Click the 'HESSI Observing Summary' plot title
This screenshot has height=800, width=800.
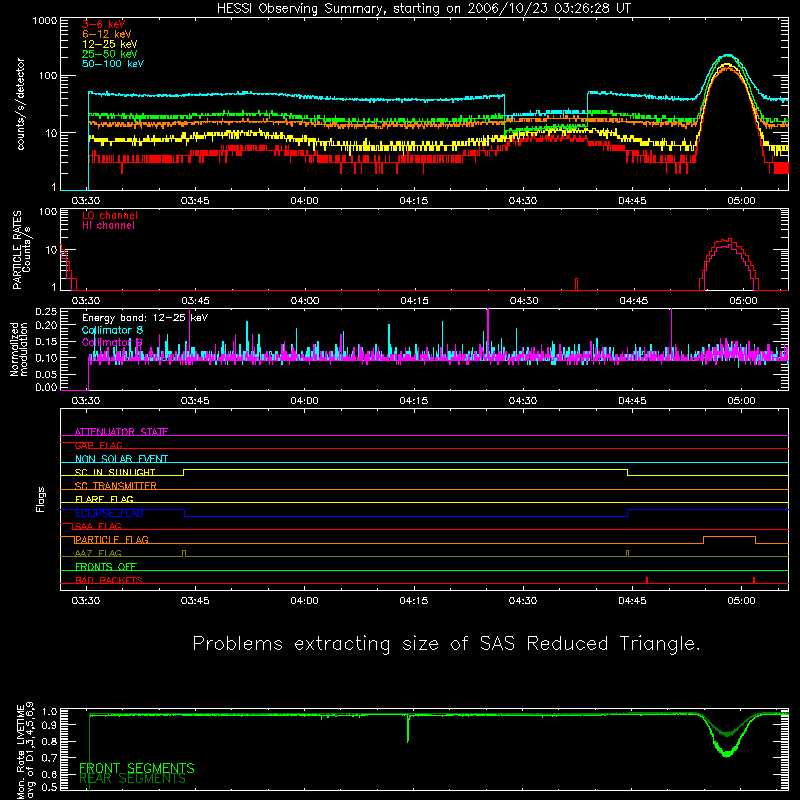coord(423,9)
